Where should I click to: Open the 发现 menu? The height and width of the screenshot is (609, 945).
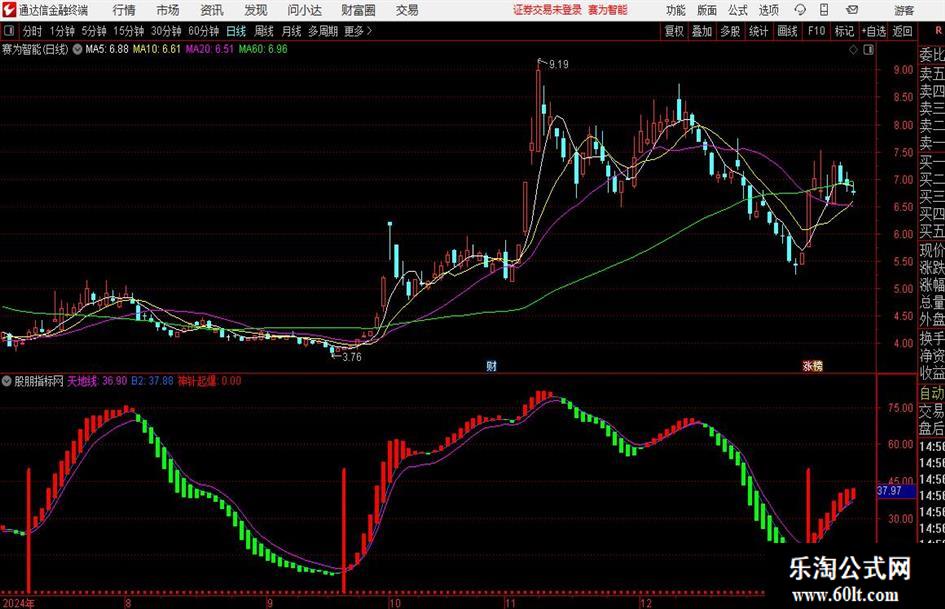(x=256, y=10)
